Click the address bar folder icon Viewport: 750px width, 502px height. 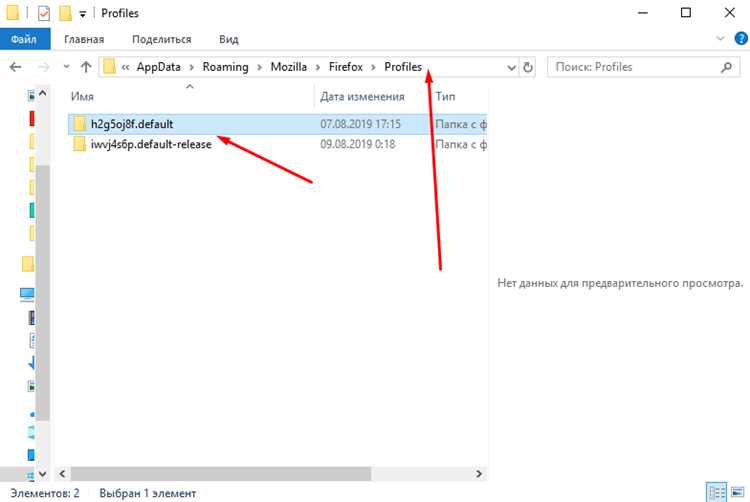click(109, 66)
